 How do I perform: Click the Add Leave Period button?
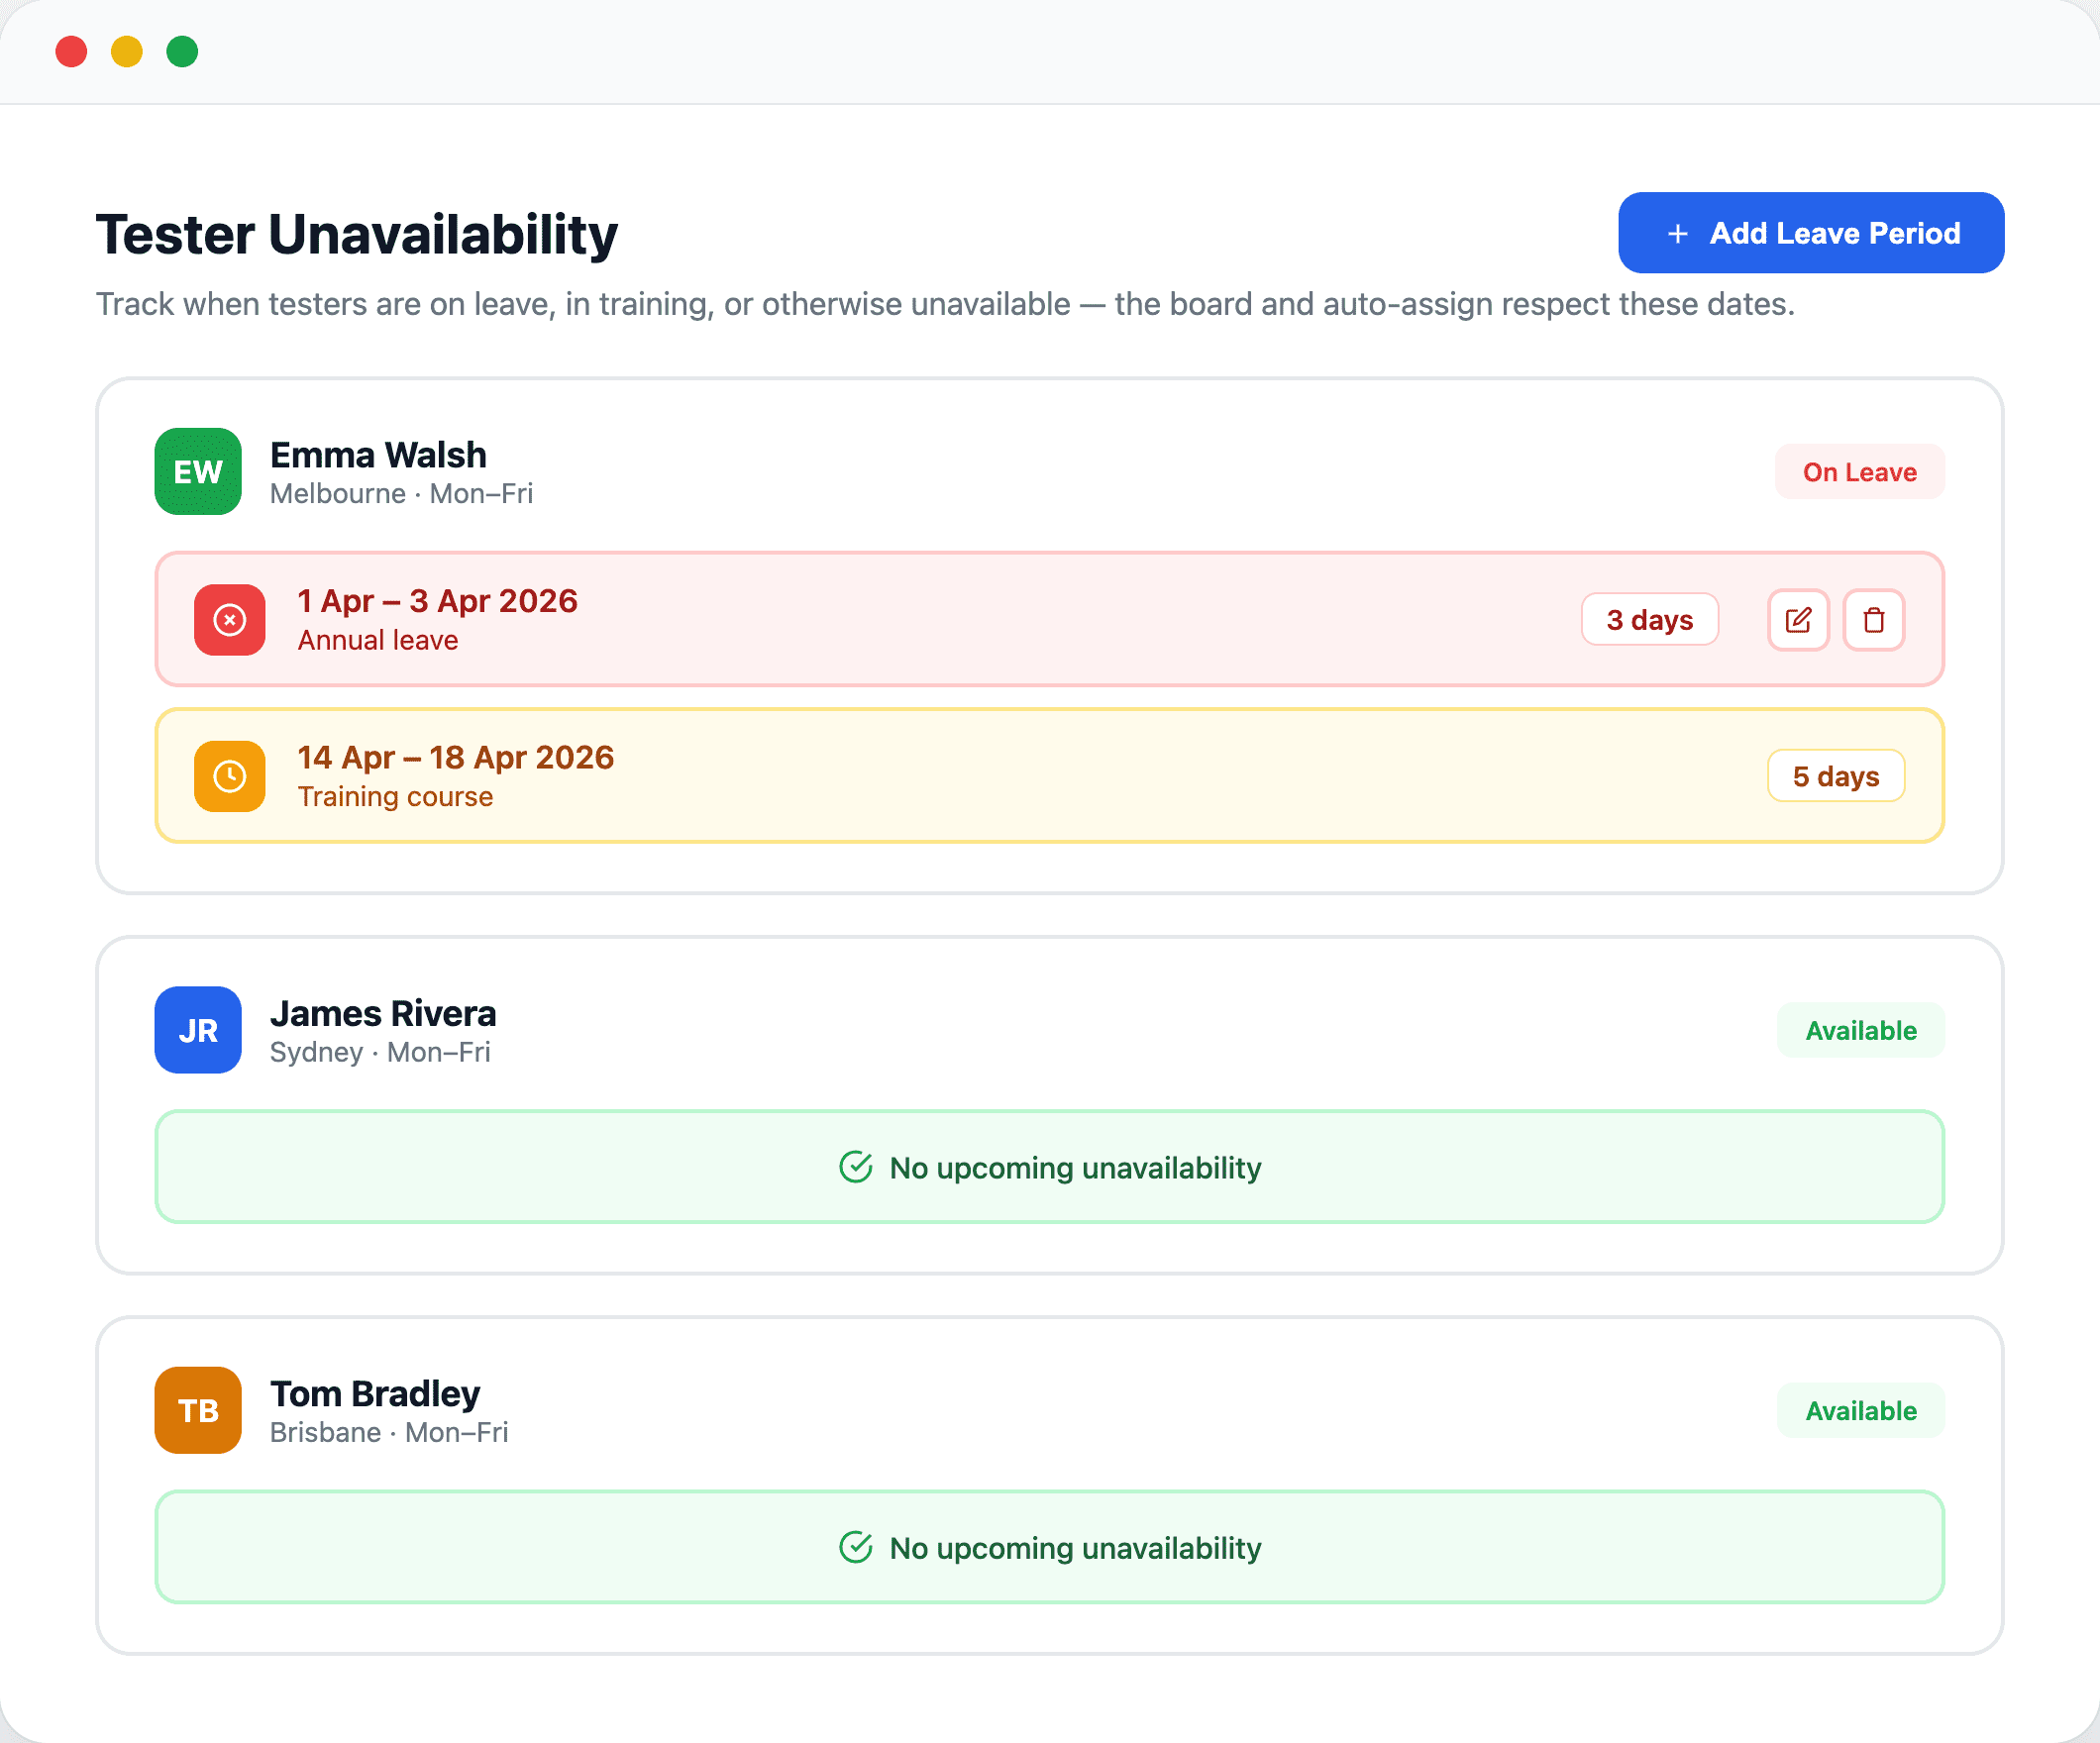1810,233
